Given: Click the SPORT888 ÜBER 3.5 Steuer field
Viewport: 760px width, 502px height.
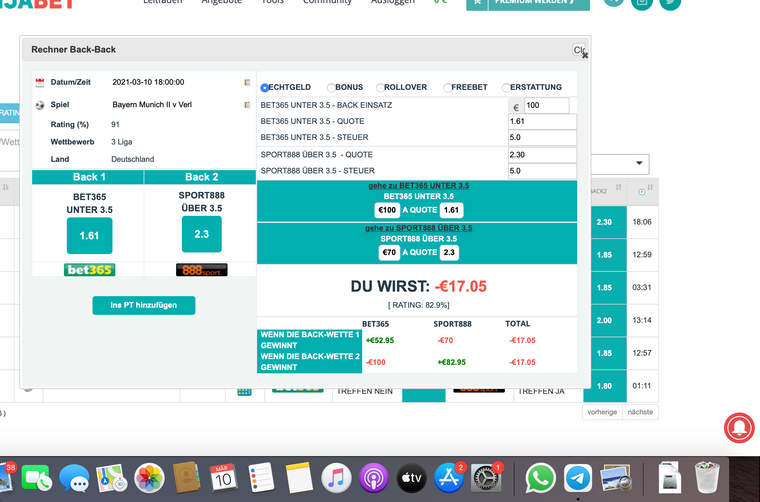Looking at the screenshot, I should coord(542,171).
